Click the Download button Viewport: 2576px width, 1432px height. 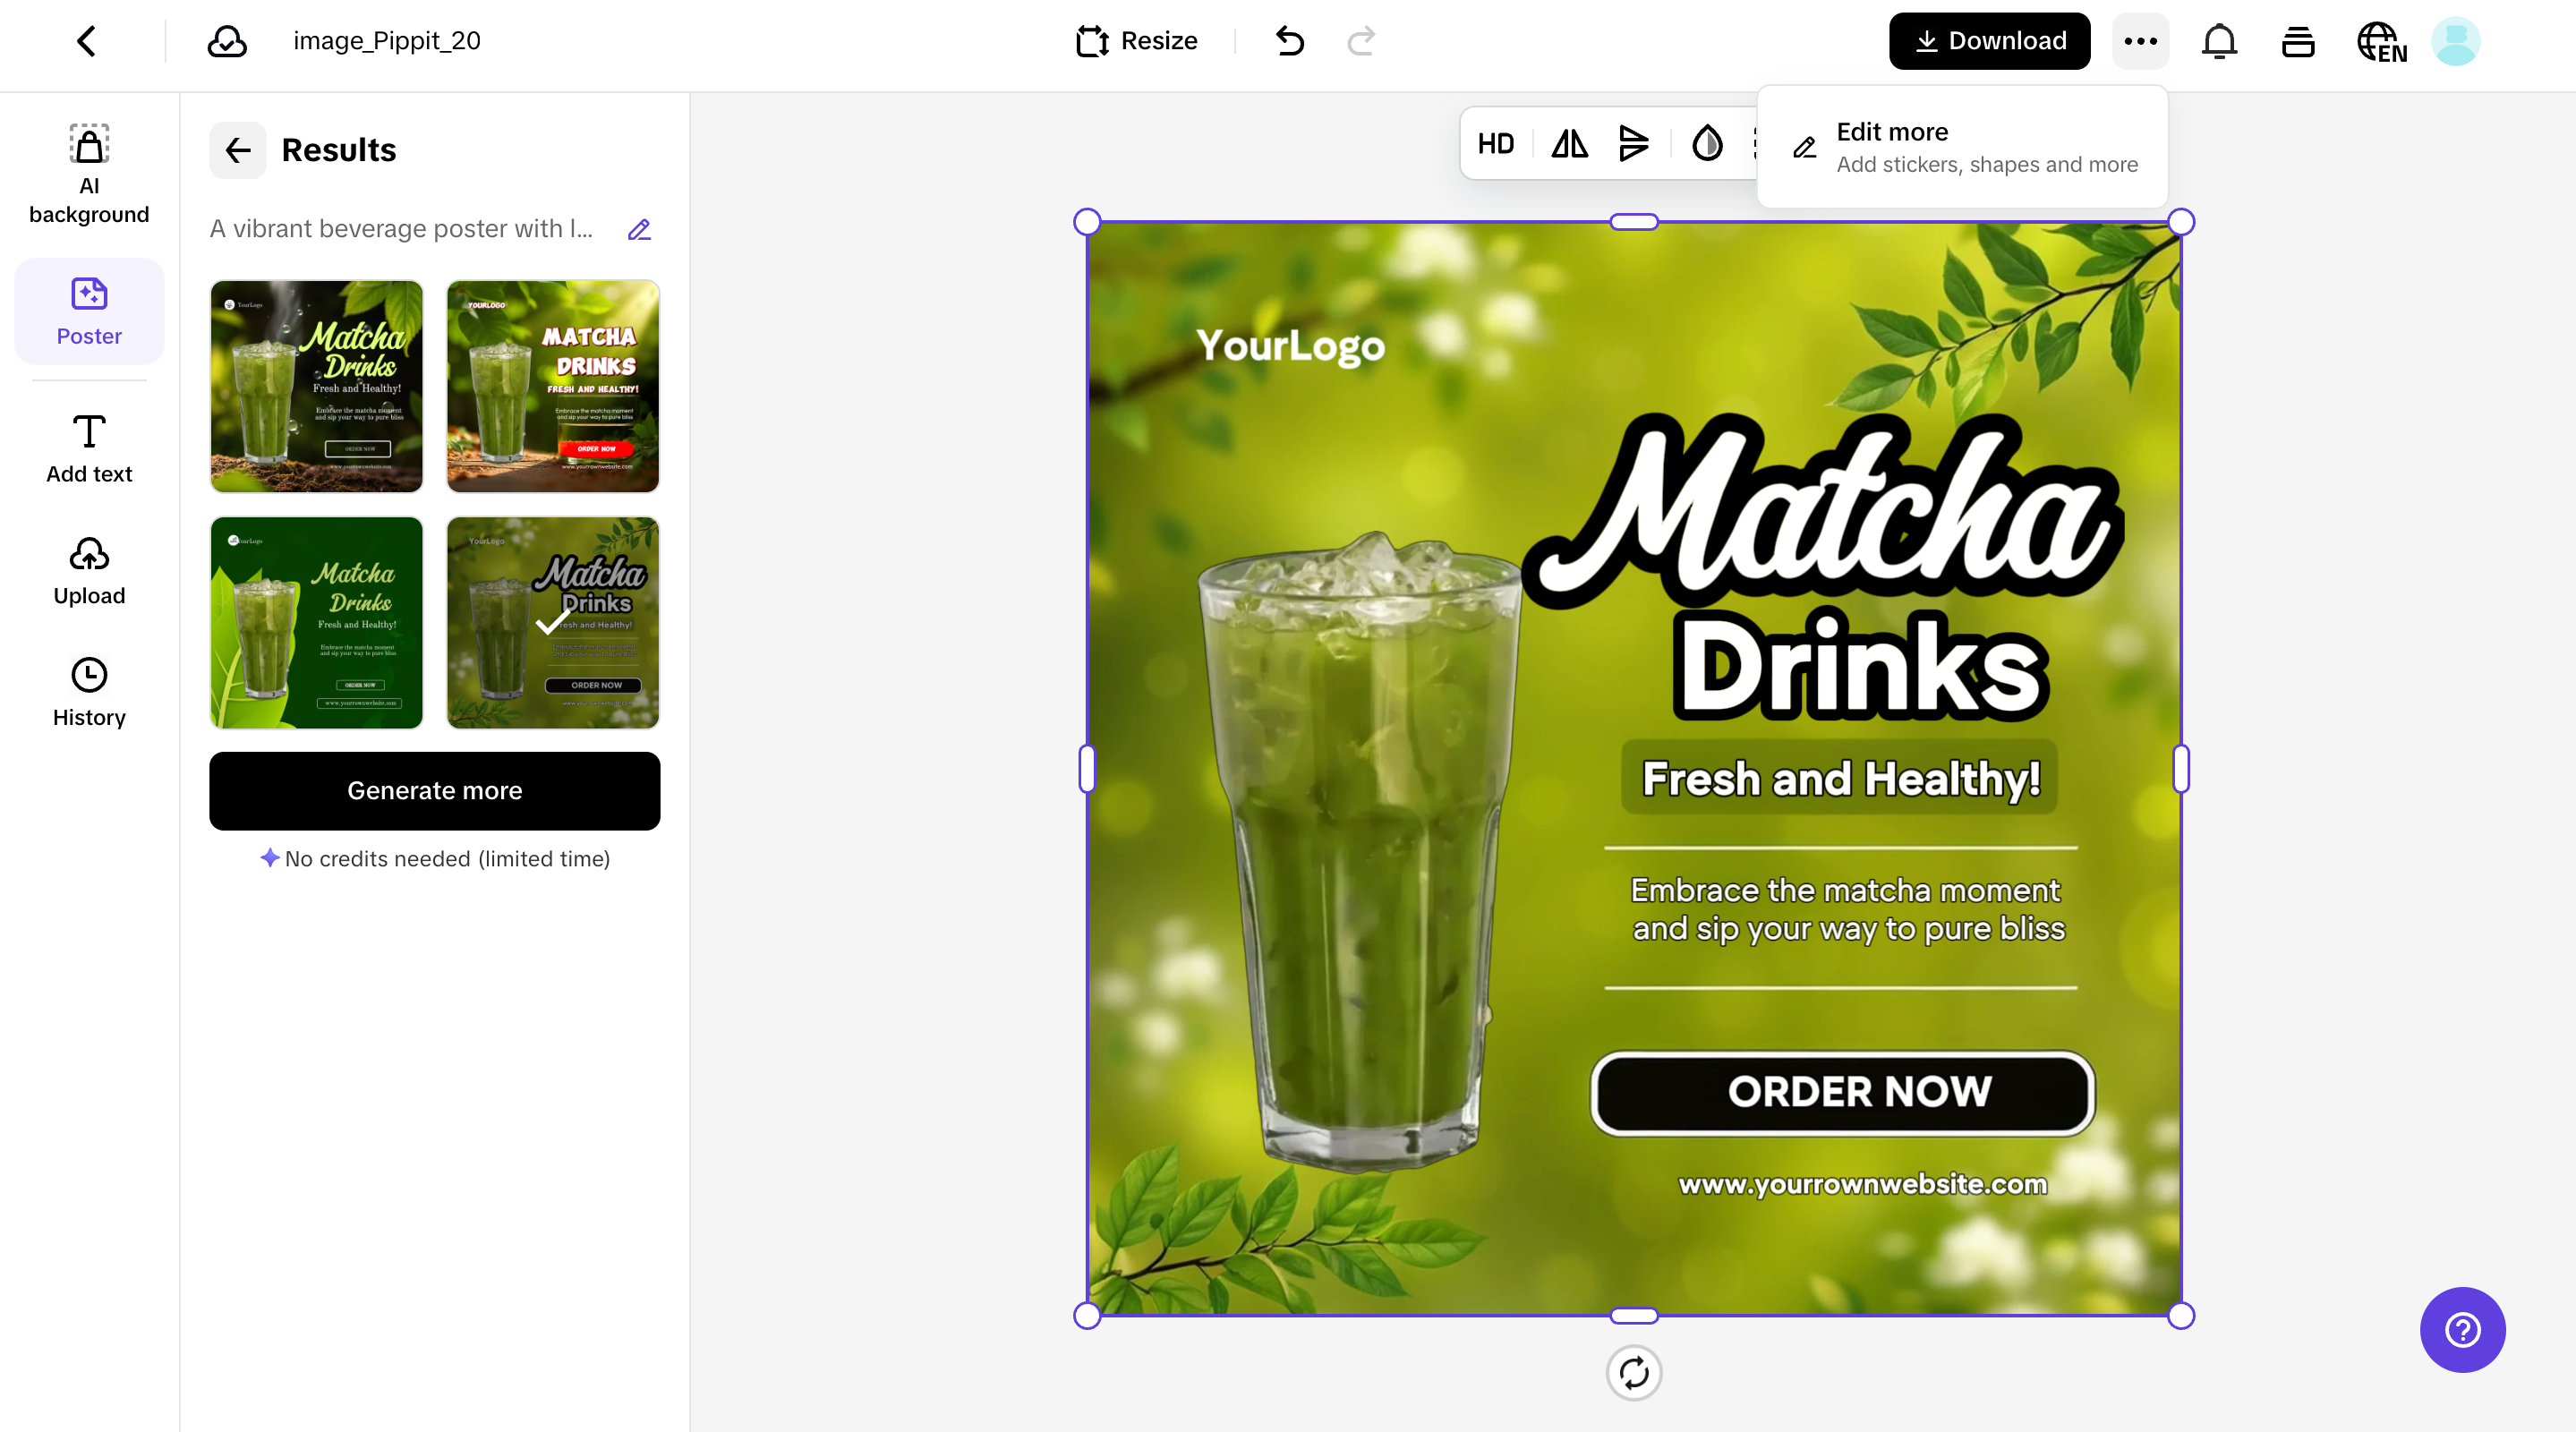pos(1989,41)
